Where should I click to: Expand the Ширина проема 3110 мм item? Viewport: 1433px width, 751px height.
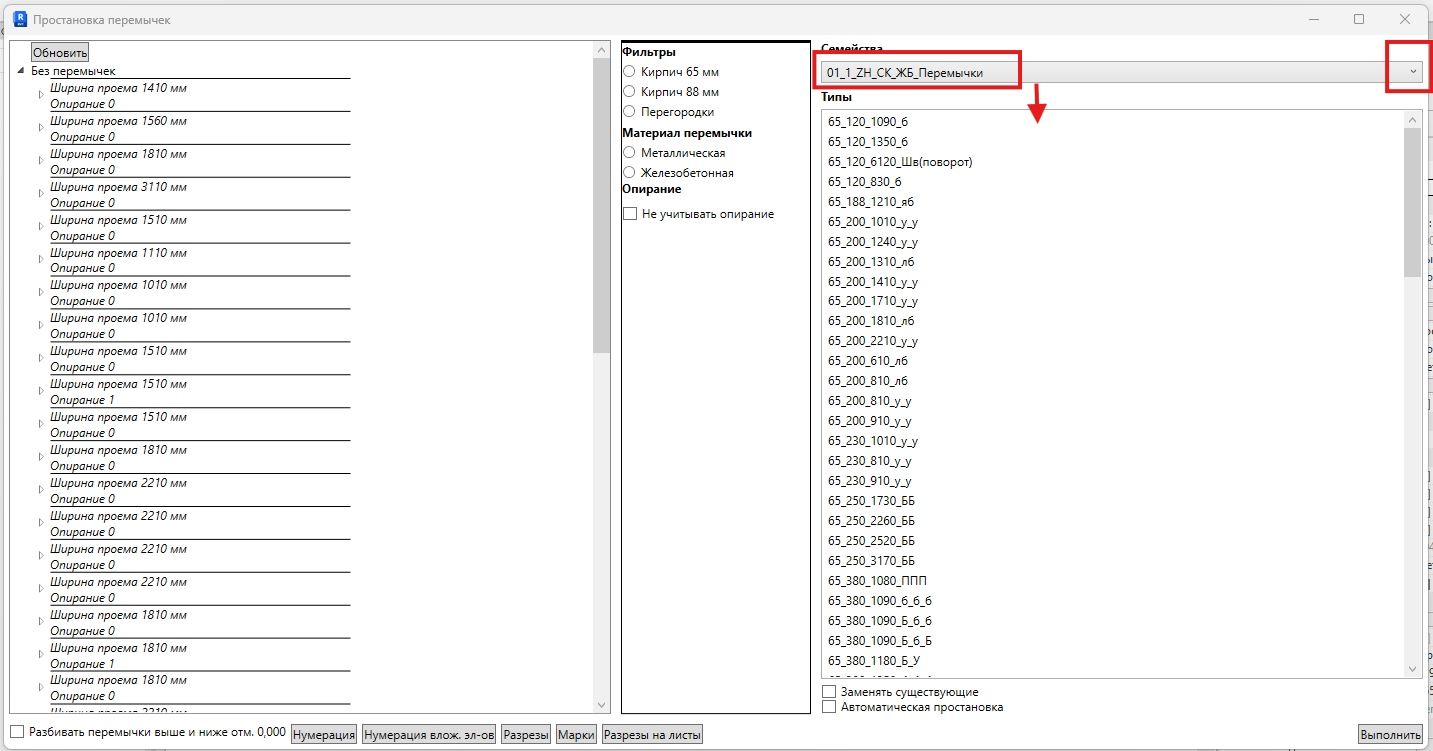pyautogui.click(x=41, y=194)
